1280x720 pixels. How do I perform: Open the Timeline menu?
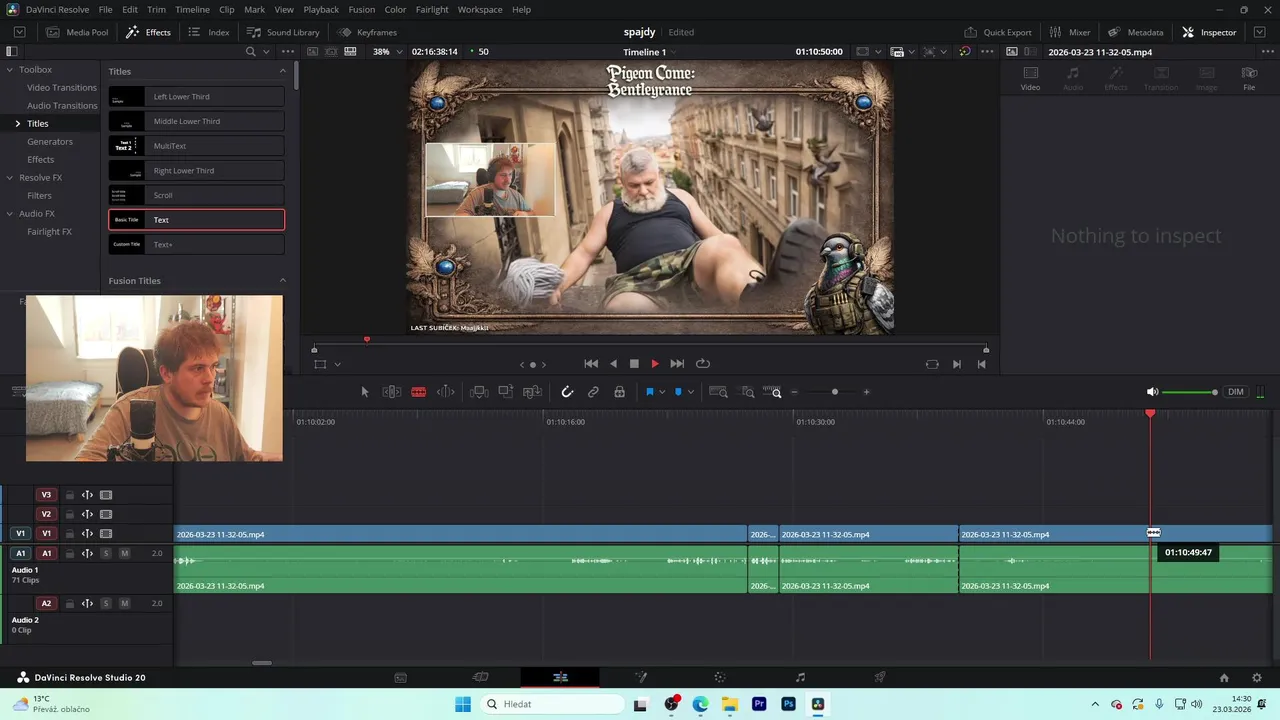[192, 10]
